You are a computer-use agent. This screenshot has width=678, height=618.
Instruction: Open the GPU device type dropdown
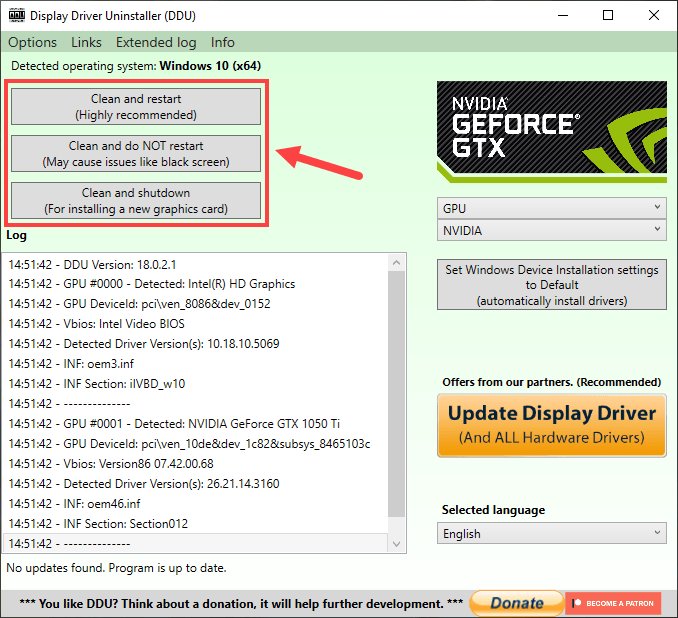click(552, 208)
